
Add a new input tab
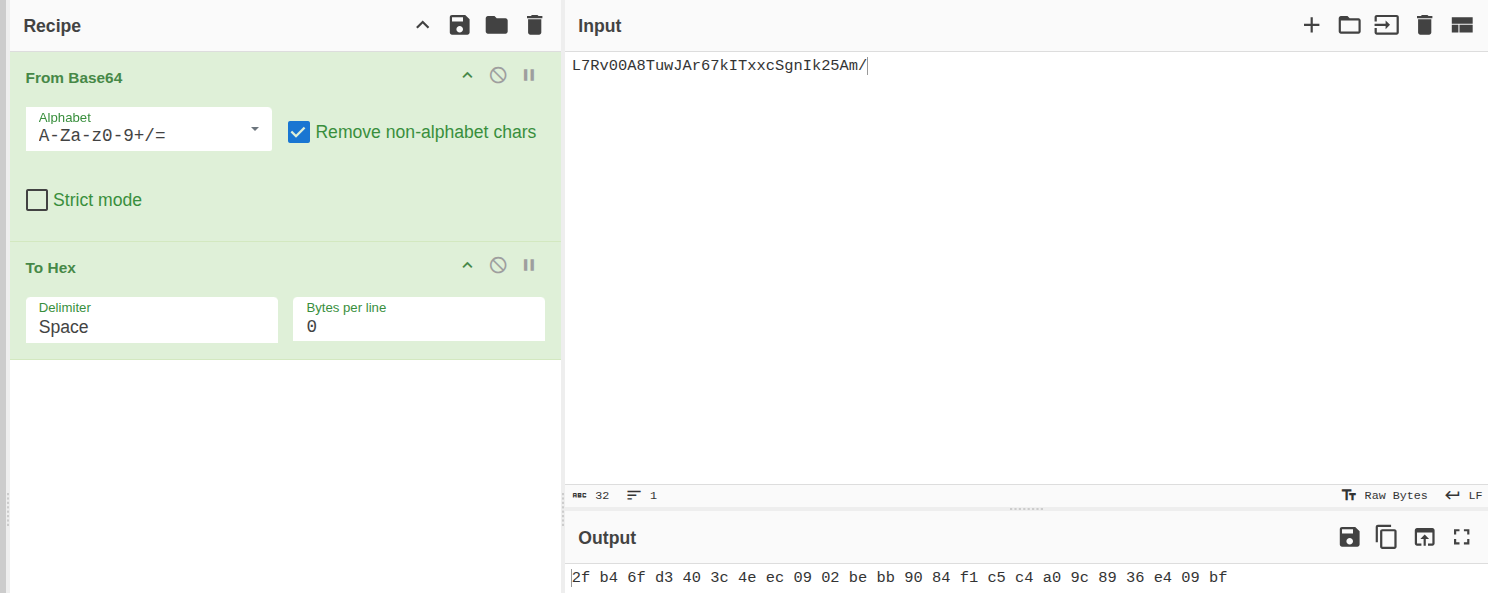click(1311, 25)
